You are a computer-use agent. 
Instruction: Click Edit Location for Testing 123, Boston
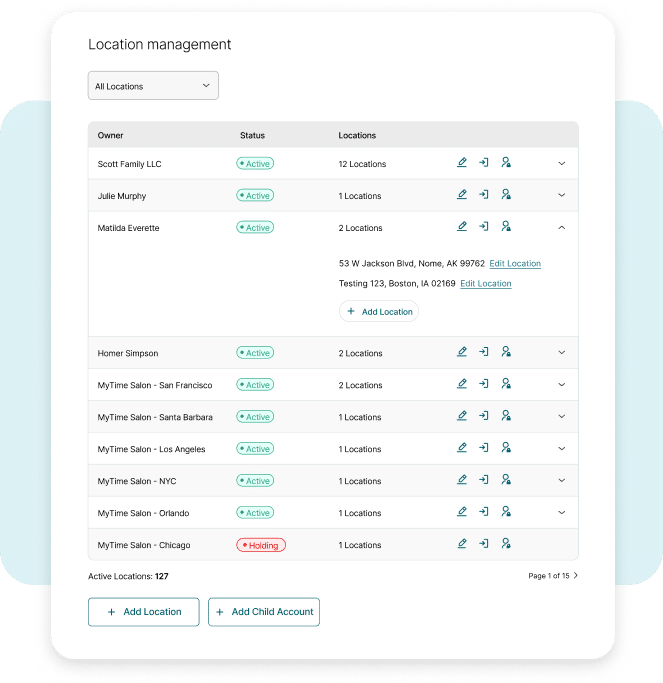(x=486, y=284)
